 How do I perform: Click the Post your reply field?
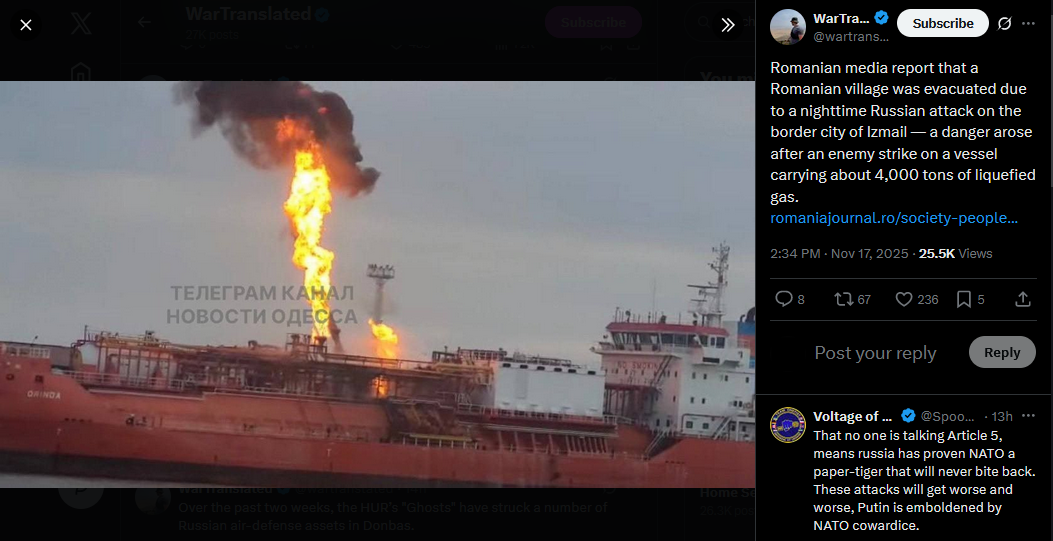pos(875,353)
